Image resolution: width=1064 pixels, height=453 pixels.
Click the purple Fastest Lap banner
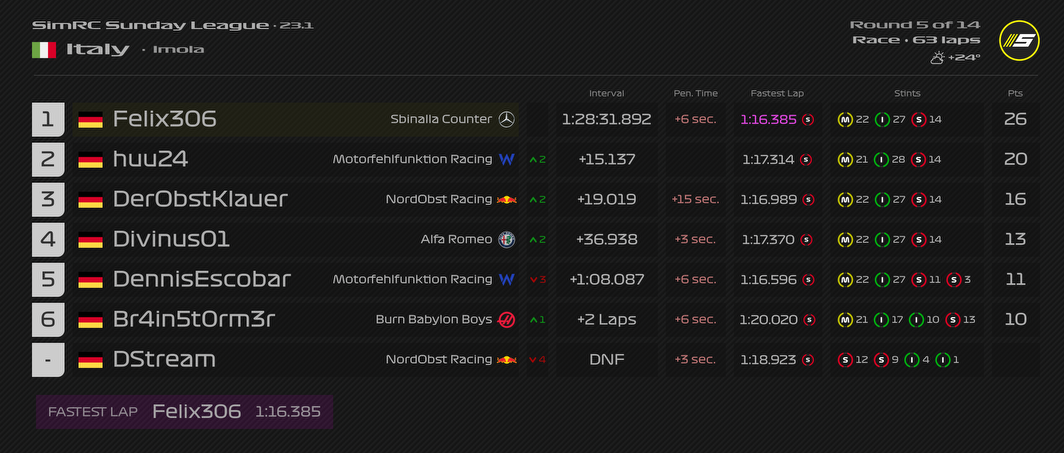pos(184,411)
